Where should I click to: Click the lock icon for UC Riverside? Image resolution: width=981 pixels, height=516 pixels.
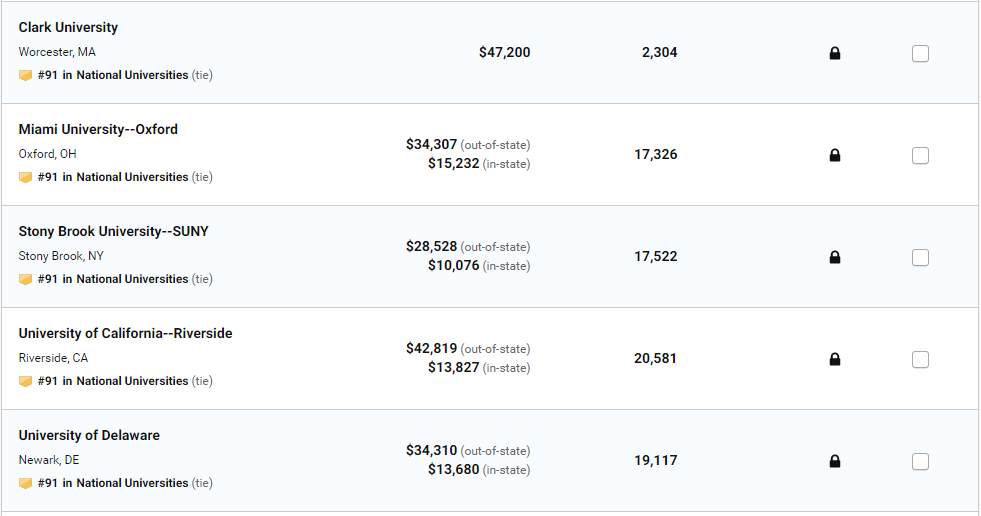click(835, 359)
